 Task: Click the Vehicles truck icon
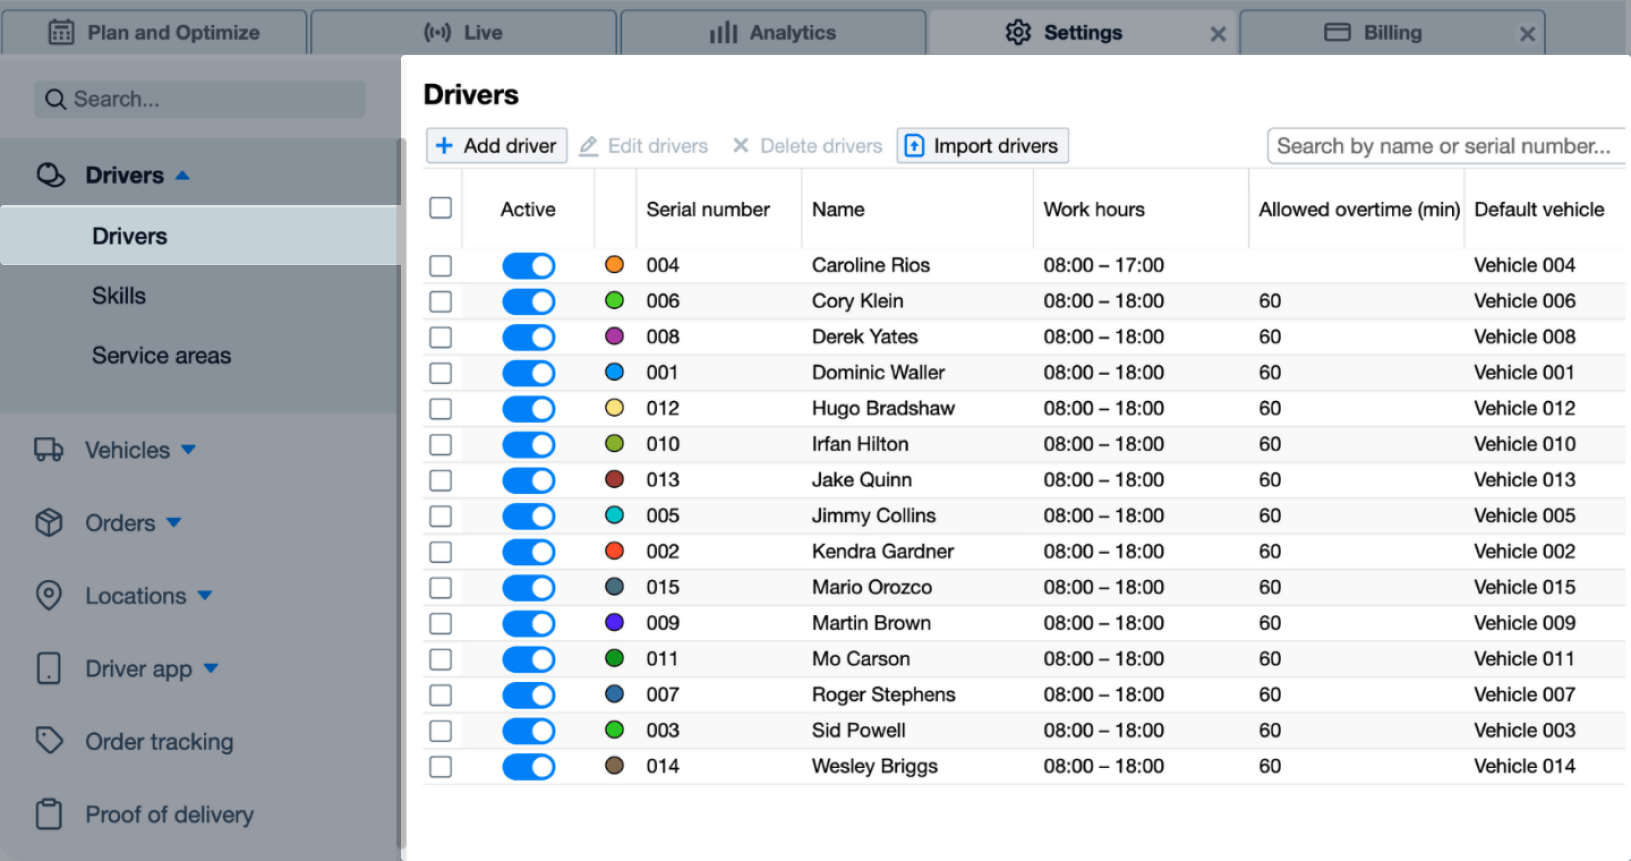pyautogui.click(x=49, y=449)
